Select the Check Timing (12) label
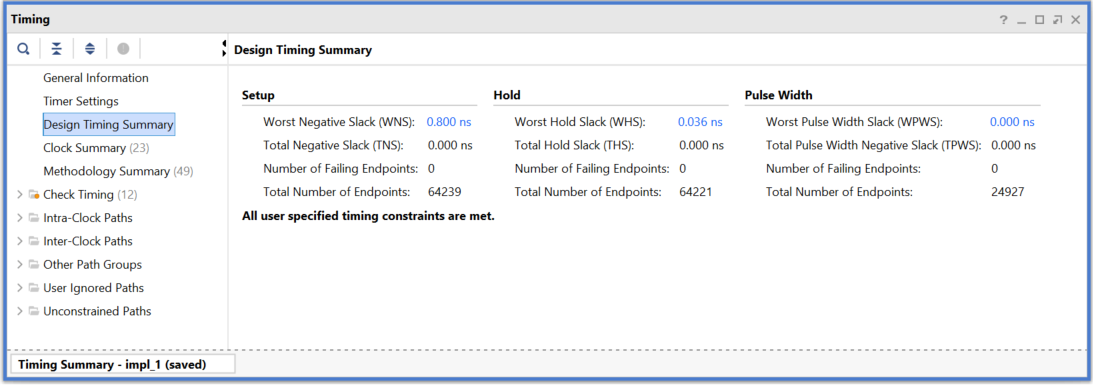 click(90, 195)
